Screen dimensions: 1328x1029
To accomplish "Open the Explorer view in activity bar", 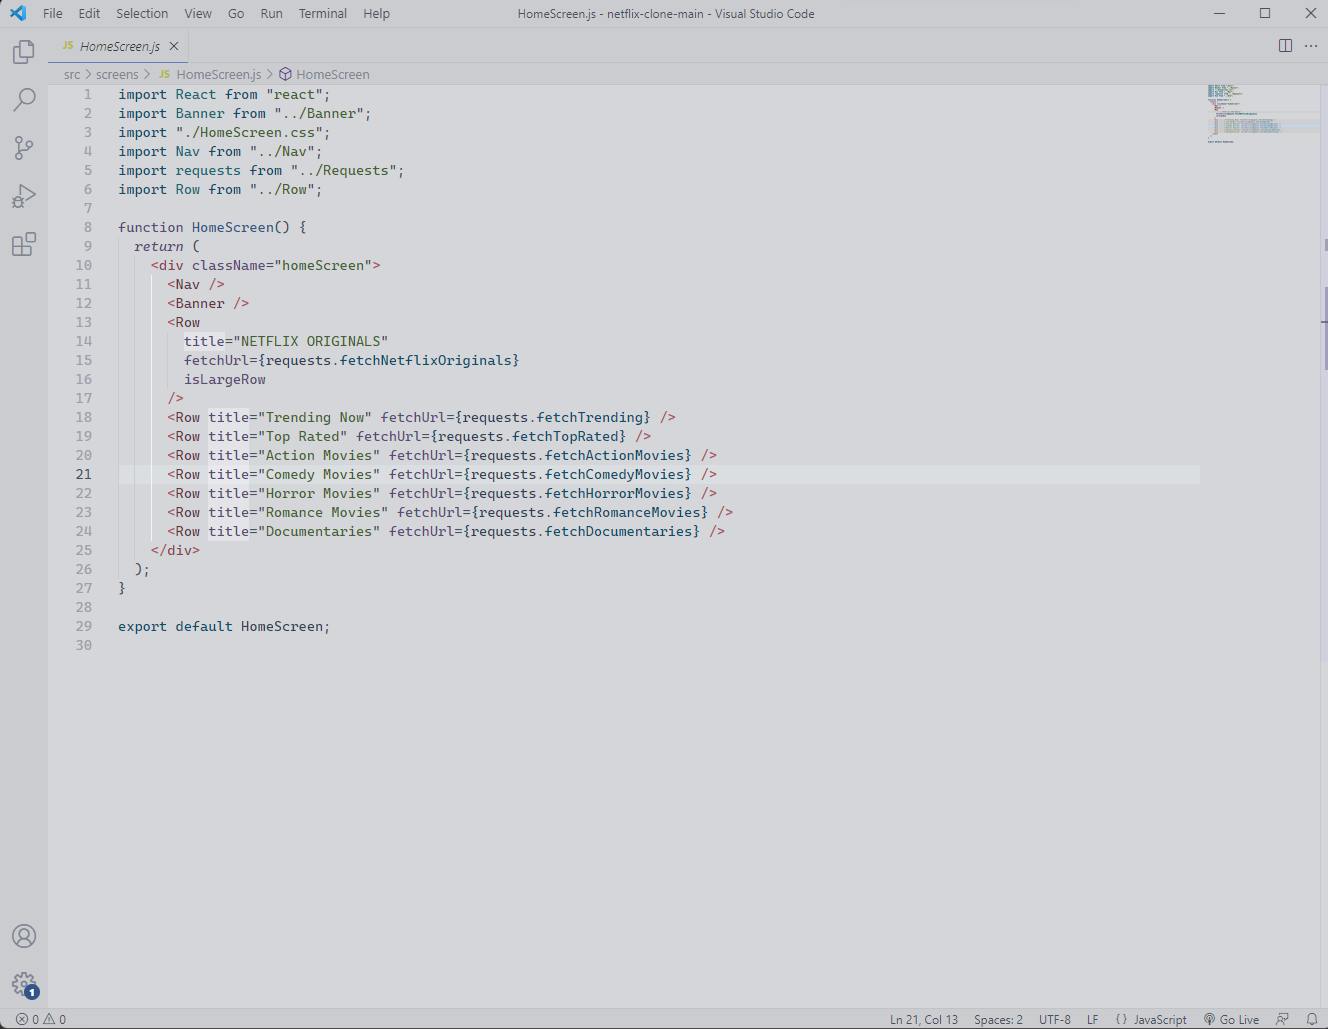I will (x=24, y=52).
